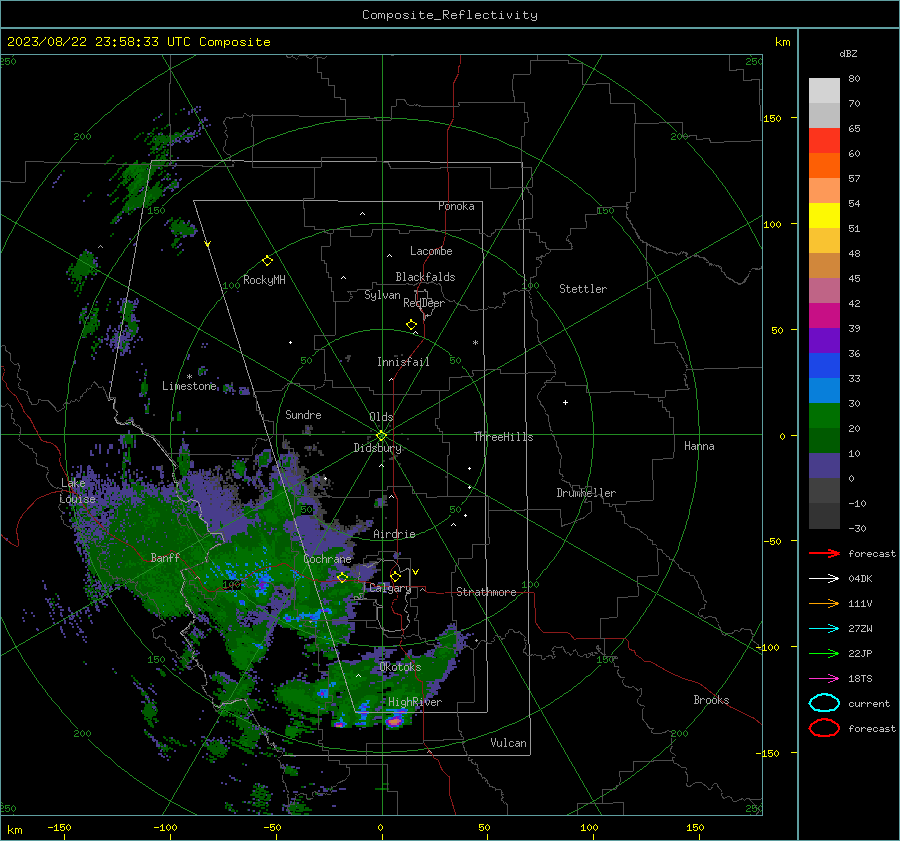Viewport: 900px width, 841px height.
Task: Click the Hanna label
Action: point(699,446)
